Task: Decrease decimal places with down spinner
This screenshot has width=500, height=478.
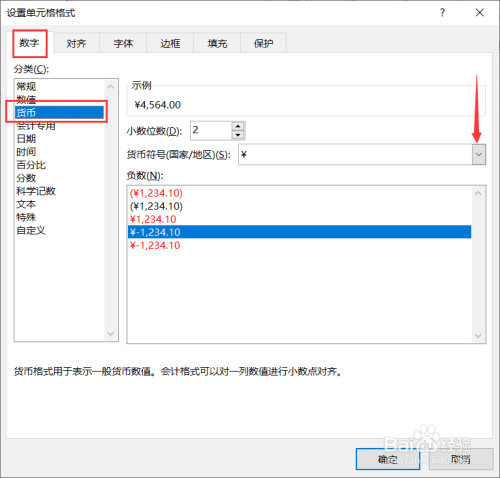Action: (238, 135)
